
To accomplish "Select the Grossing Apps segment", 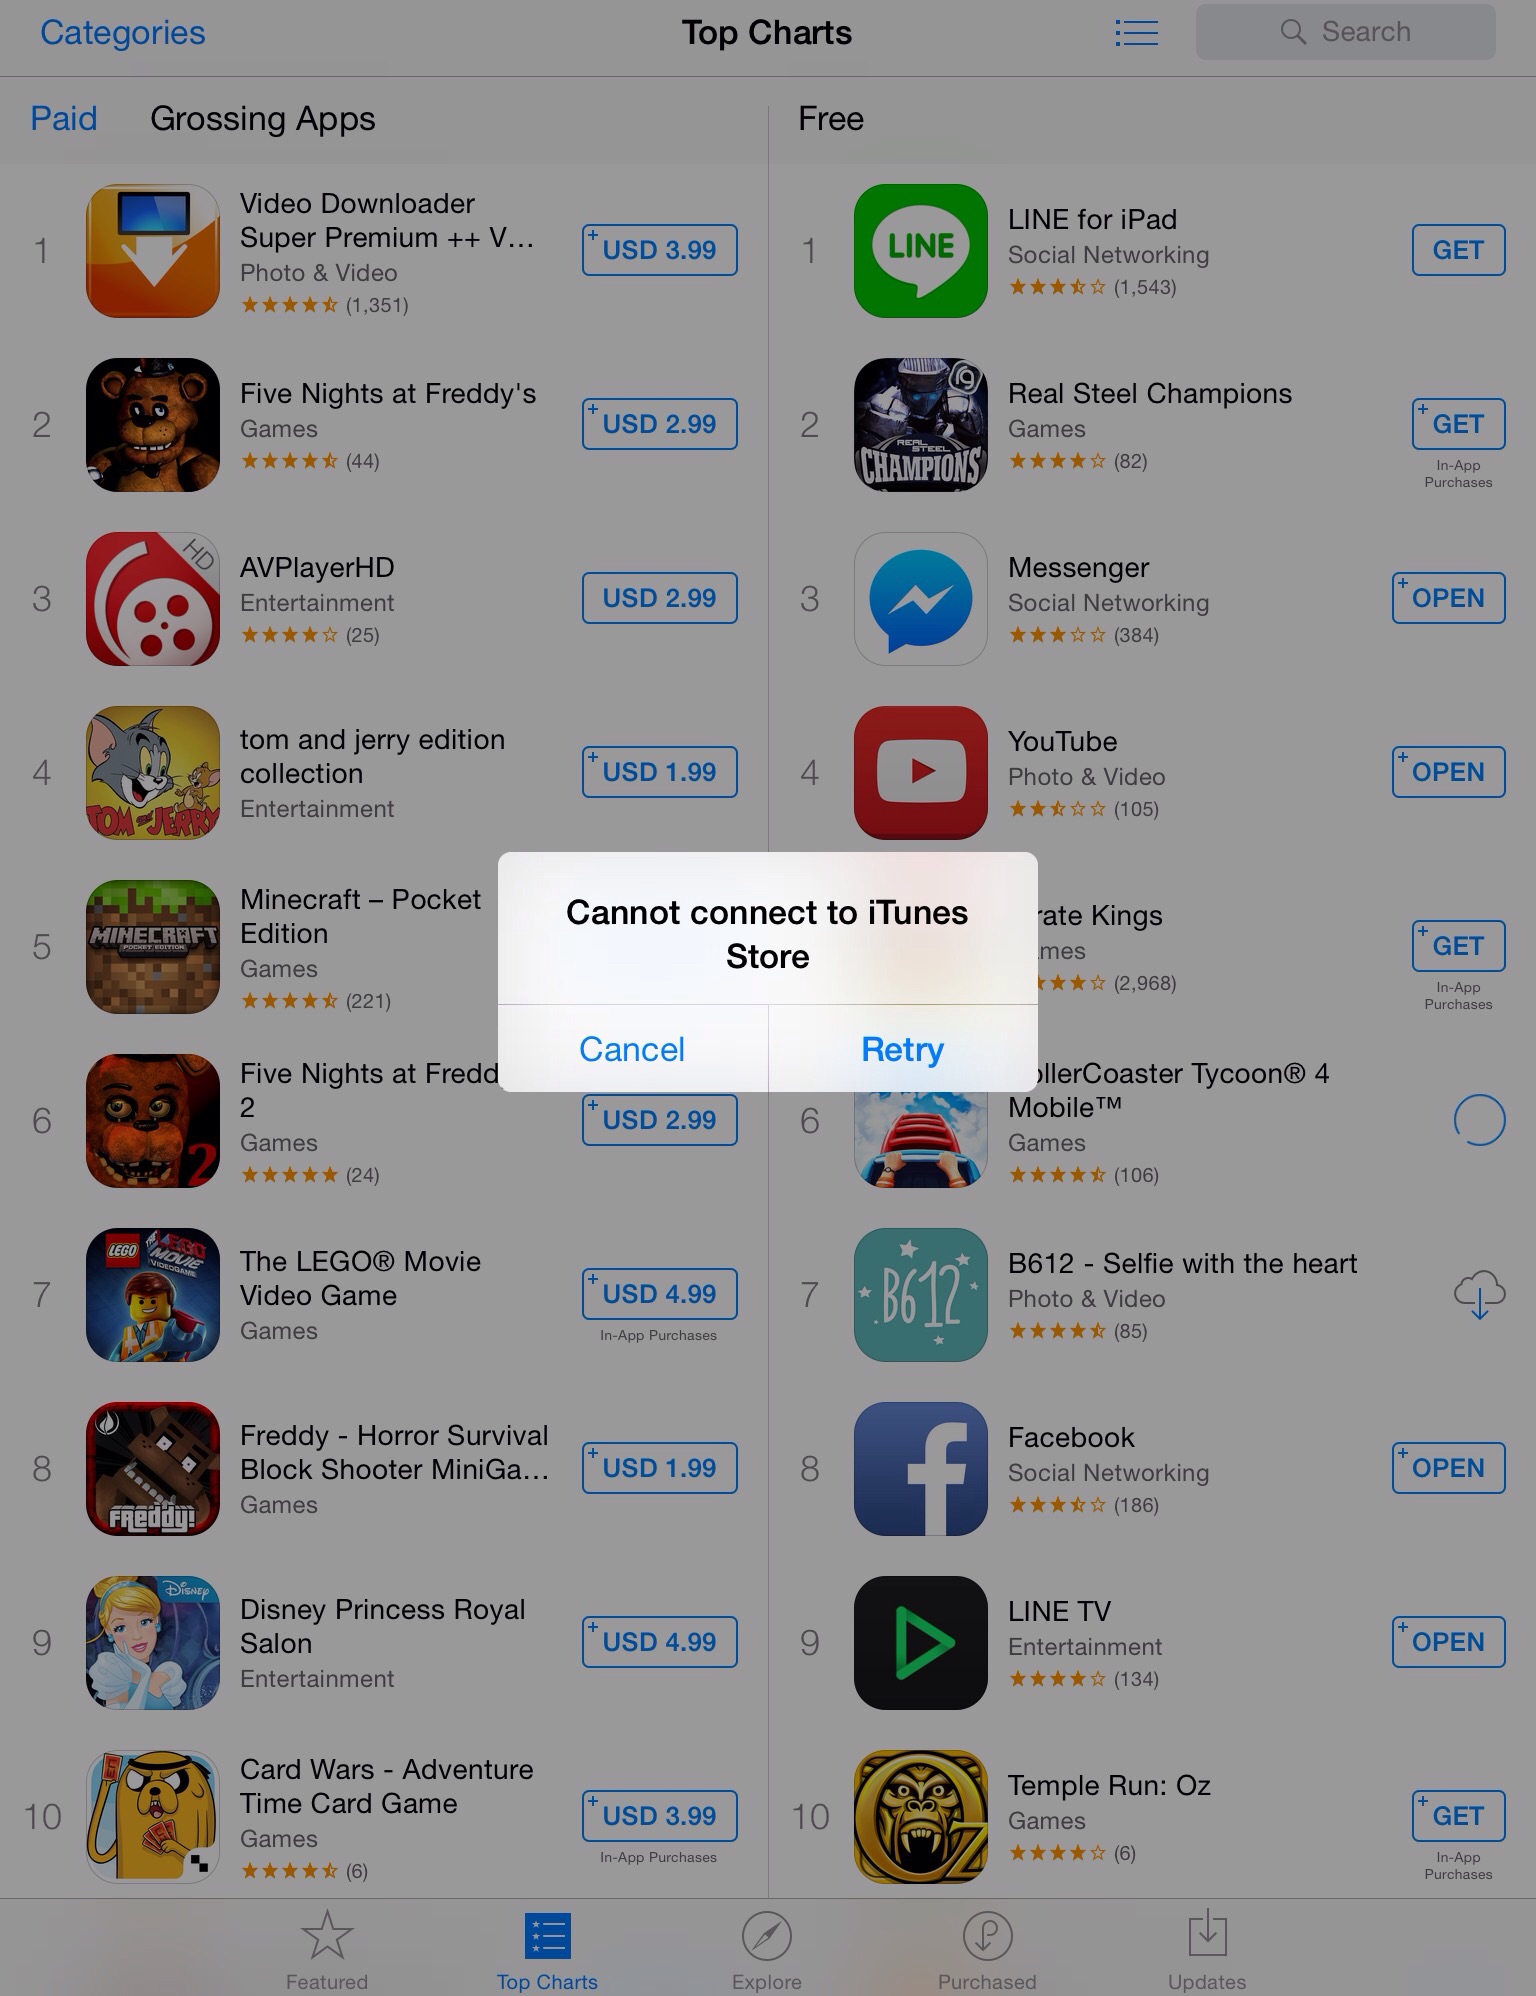I will tap(263, 119).
